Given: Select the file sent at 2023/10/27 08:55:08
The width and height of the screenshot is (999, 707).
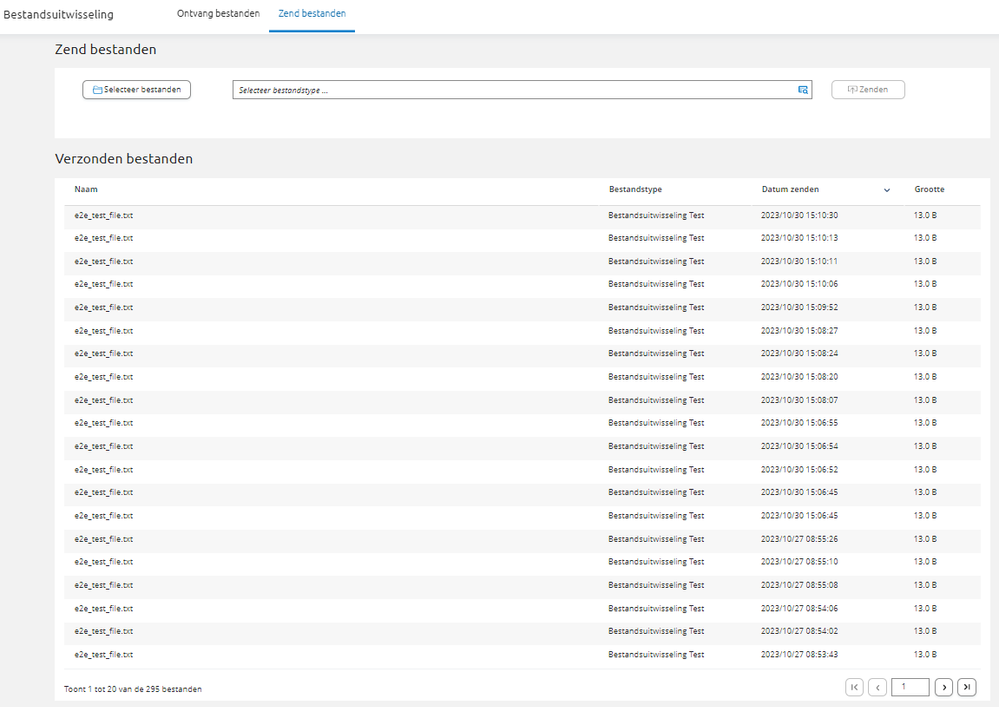Looking at the screenshot, I should [522, 585].
